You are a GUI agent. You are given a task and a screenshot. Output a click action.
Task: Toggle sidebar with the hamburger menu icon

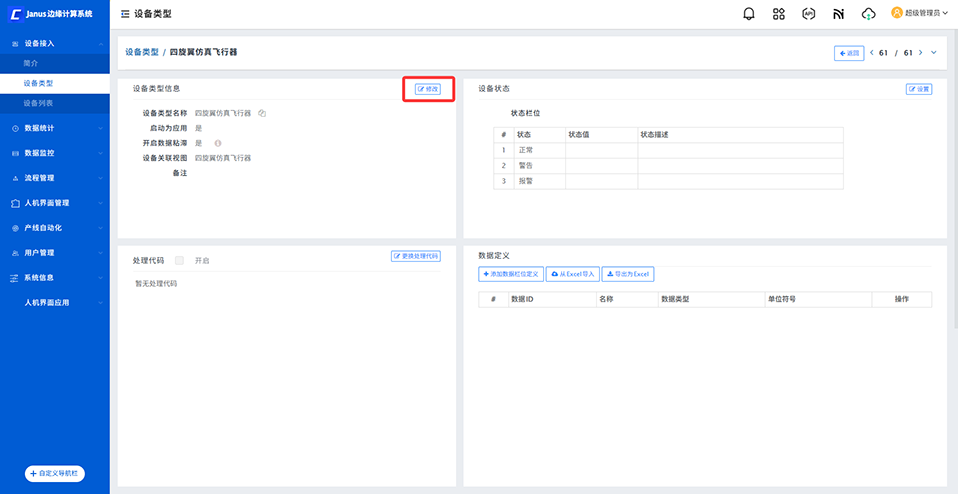pyautogui.click(x=124, y=14)
